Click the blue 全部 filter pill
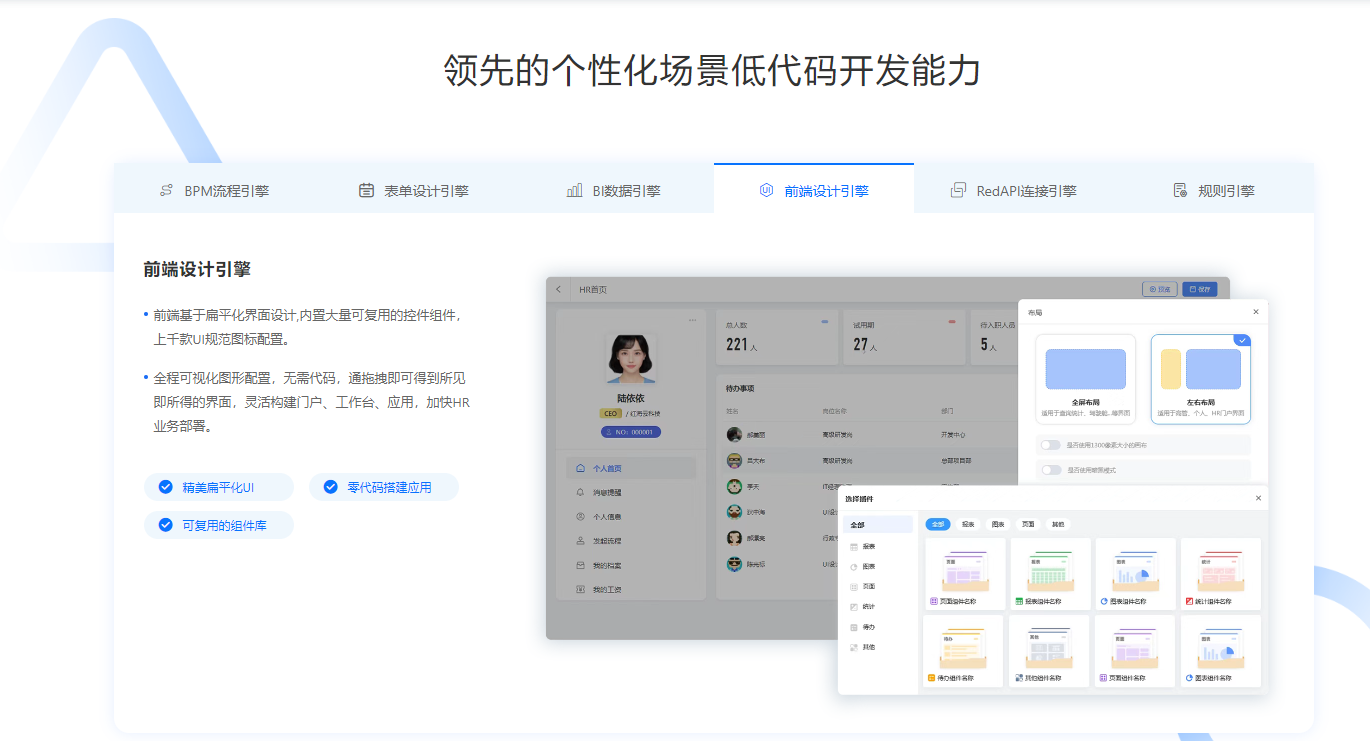 coord(938,524)
